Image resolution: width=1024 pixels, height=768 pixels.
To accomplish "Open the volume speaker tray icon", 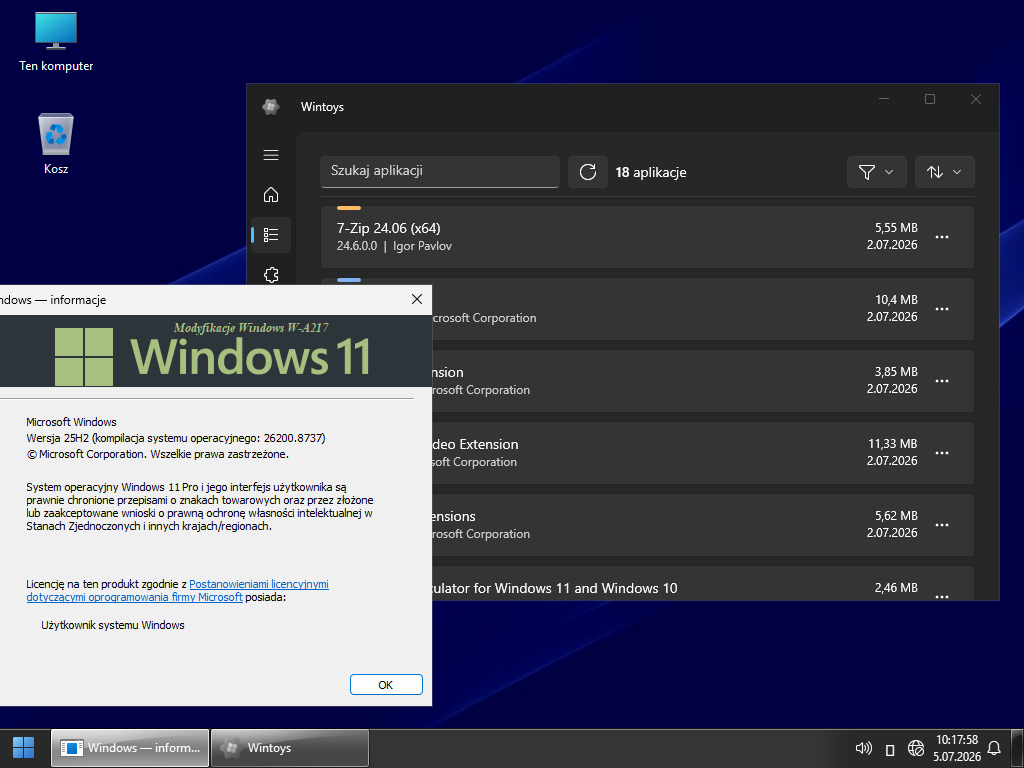I will point(863,748).
